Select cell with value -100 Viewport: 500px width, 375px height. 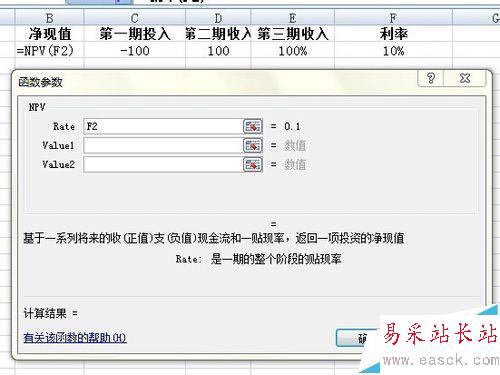[x=134, y=51]
